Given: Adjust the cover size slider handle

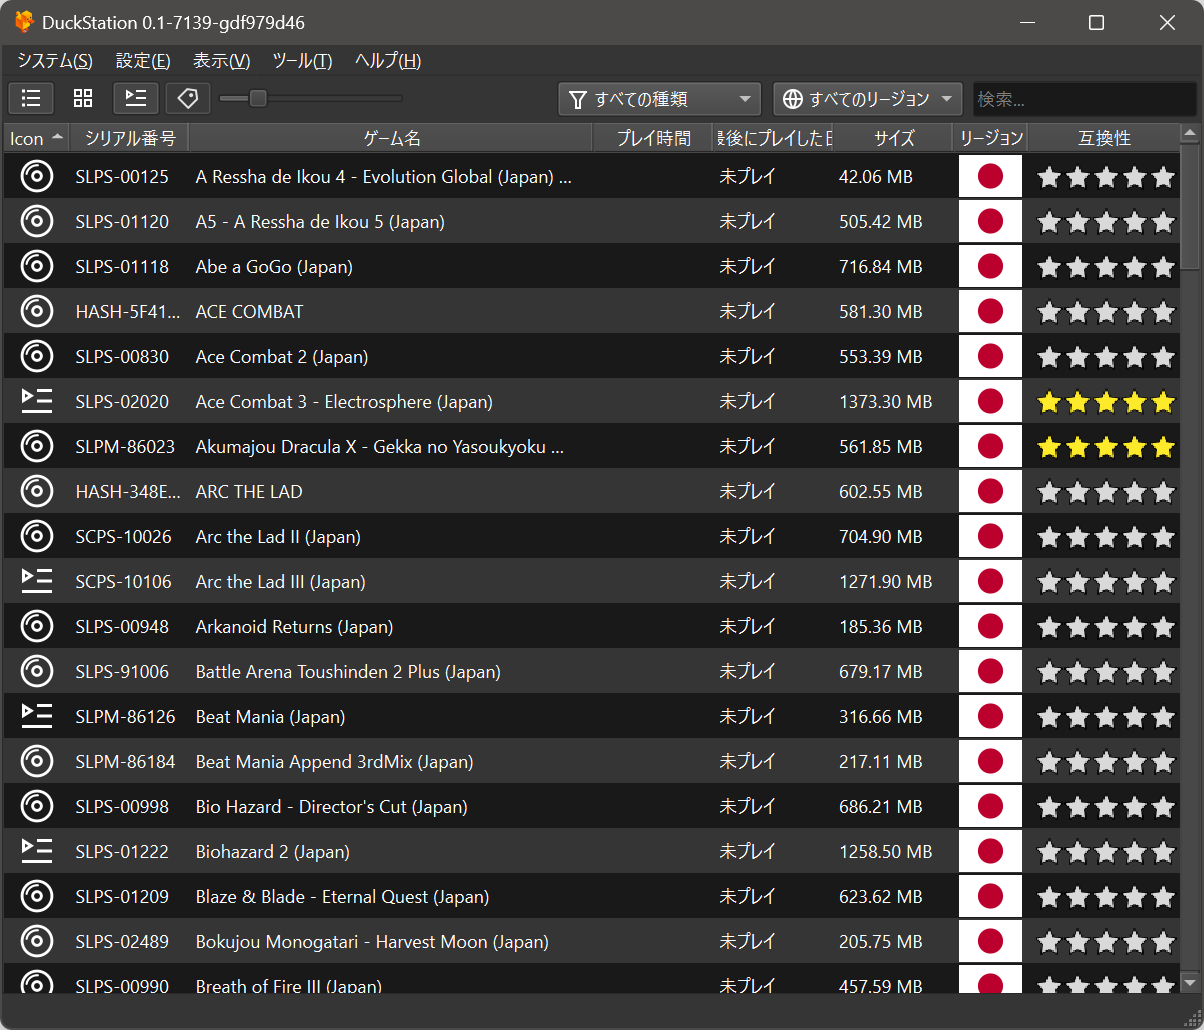Looking at the screenshot, I should [x=258, y=98].
